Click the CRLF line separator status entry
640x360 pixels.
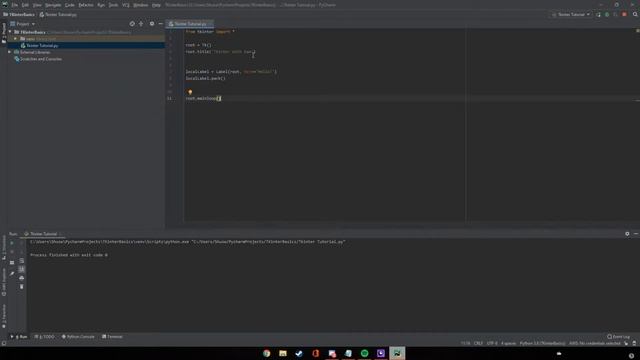point(478,343)
